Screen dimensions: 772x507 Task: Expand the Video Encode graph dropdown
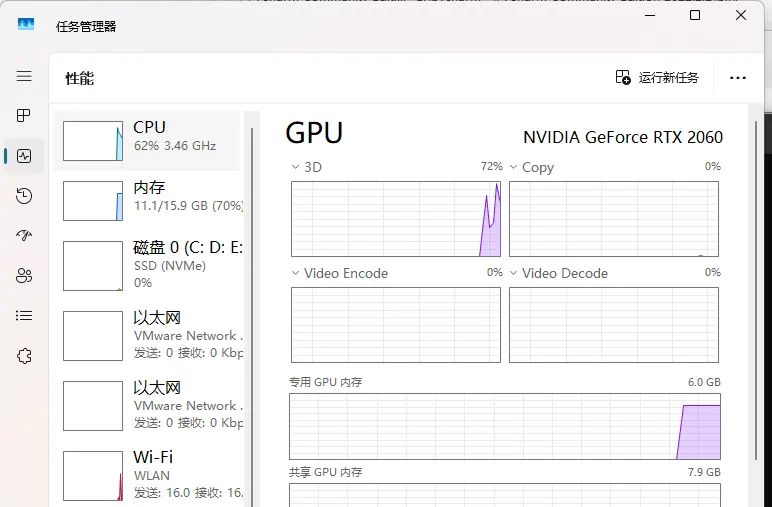coord(296,273)
